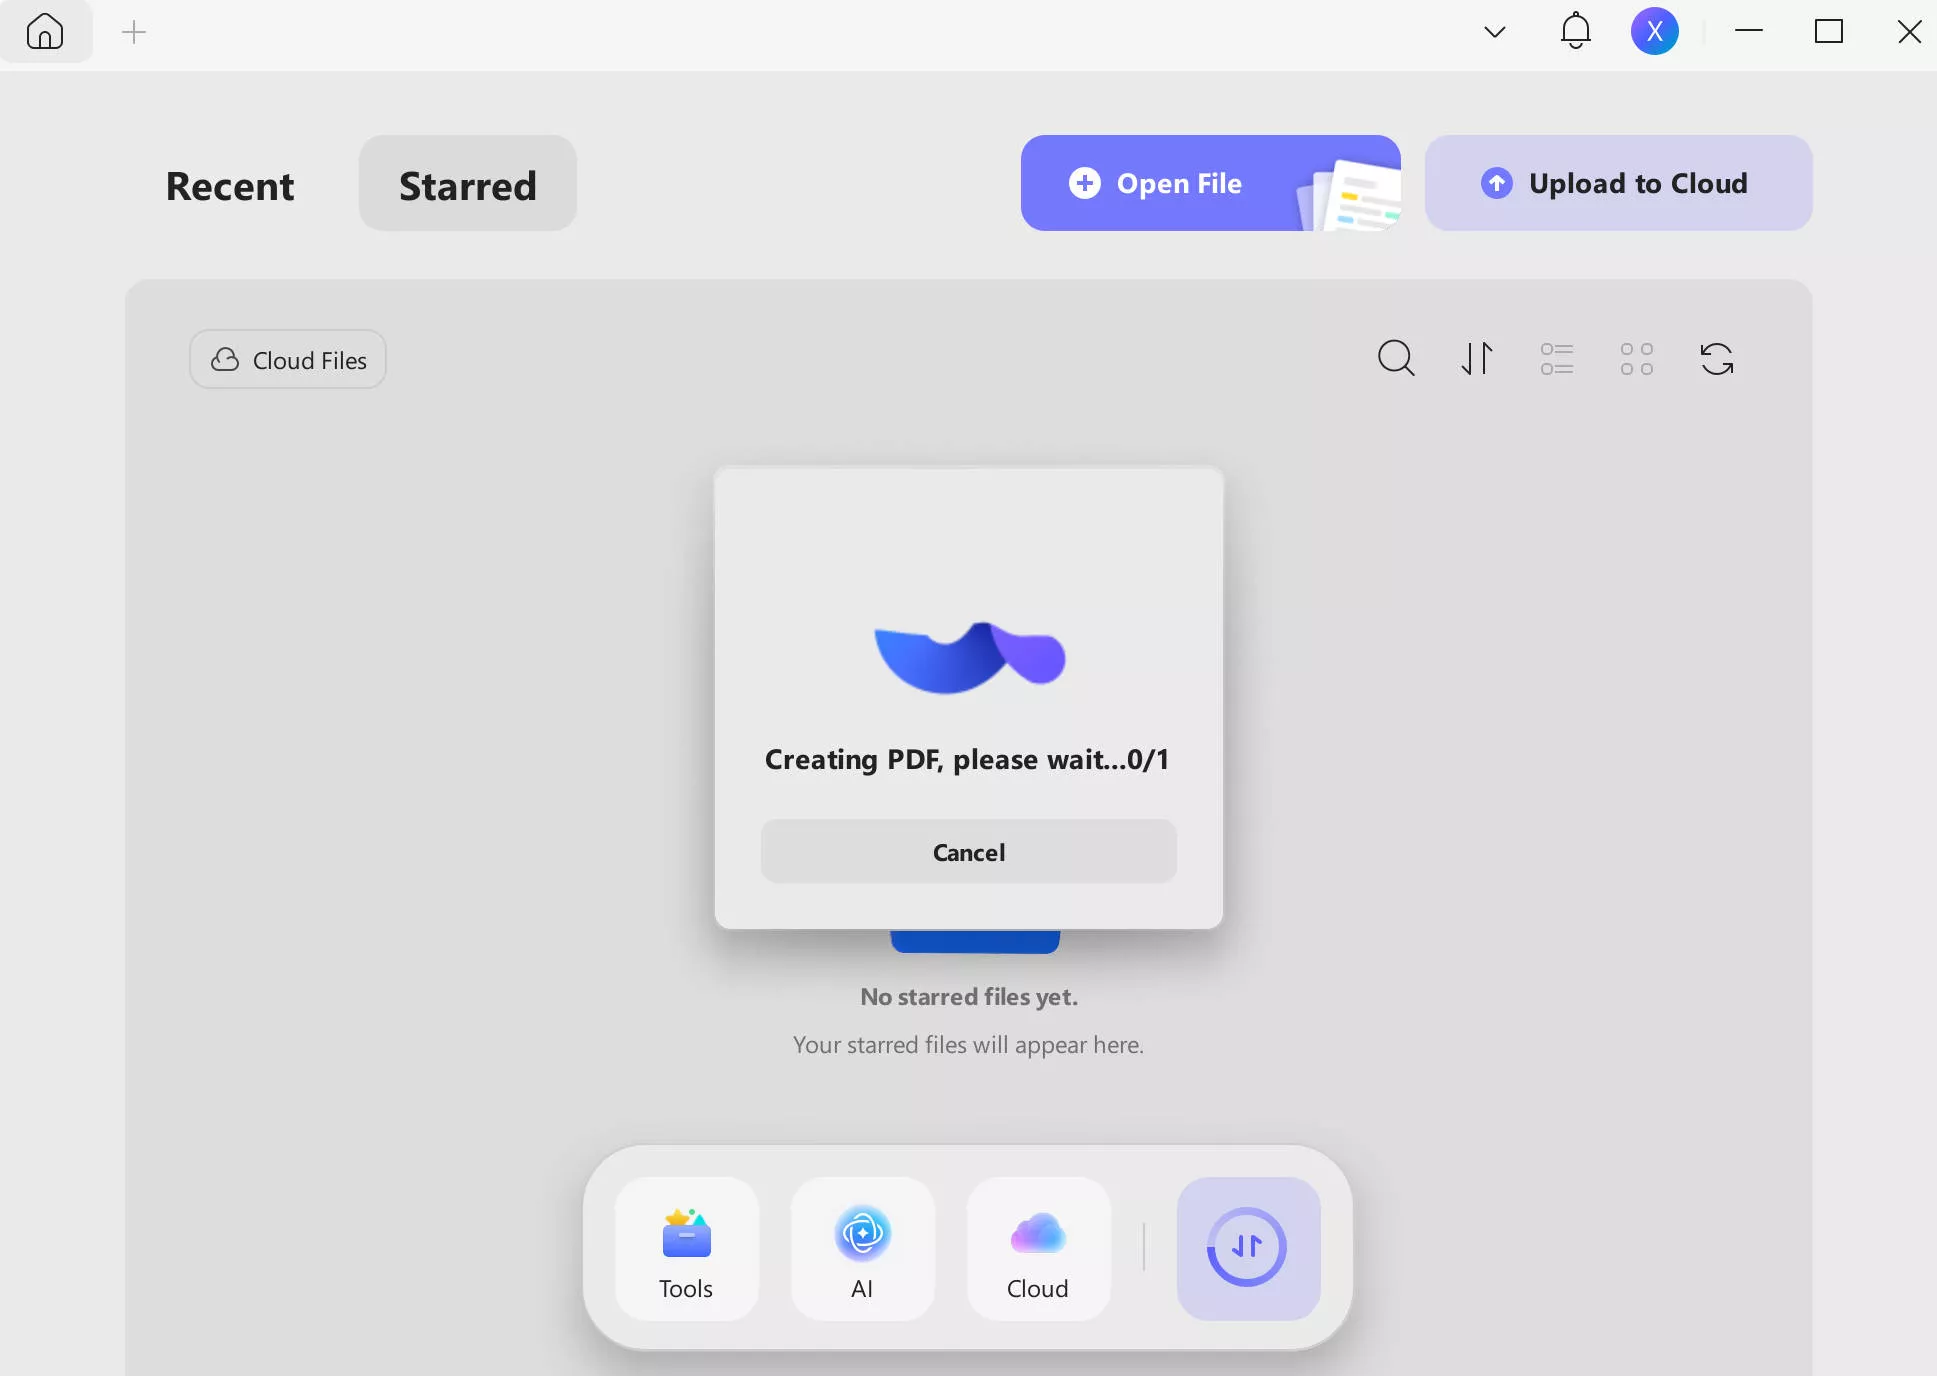Screen dimensions: 1937x1376
Task: Open the sort order options
Action: pos(1477,358)
